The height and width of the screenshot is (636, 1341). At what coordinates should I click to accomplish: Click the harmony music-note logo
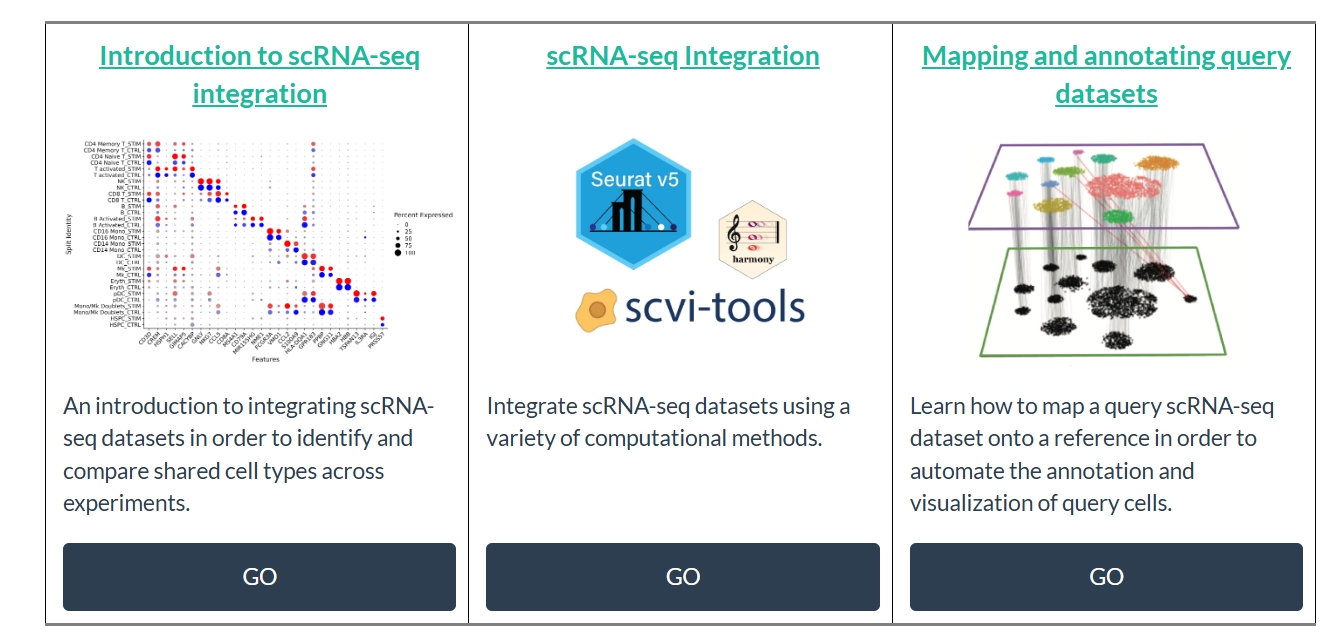[x=752, y=245]
